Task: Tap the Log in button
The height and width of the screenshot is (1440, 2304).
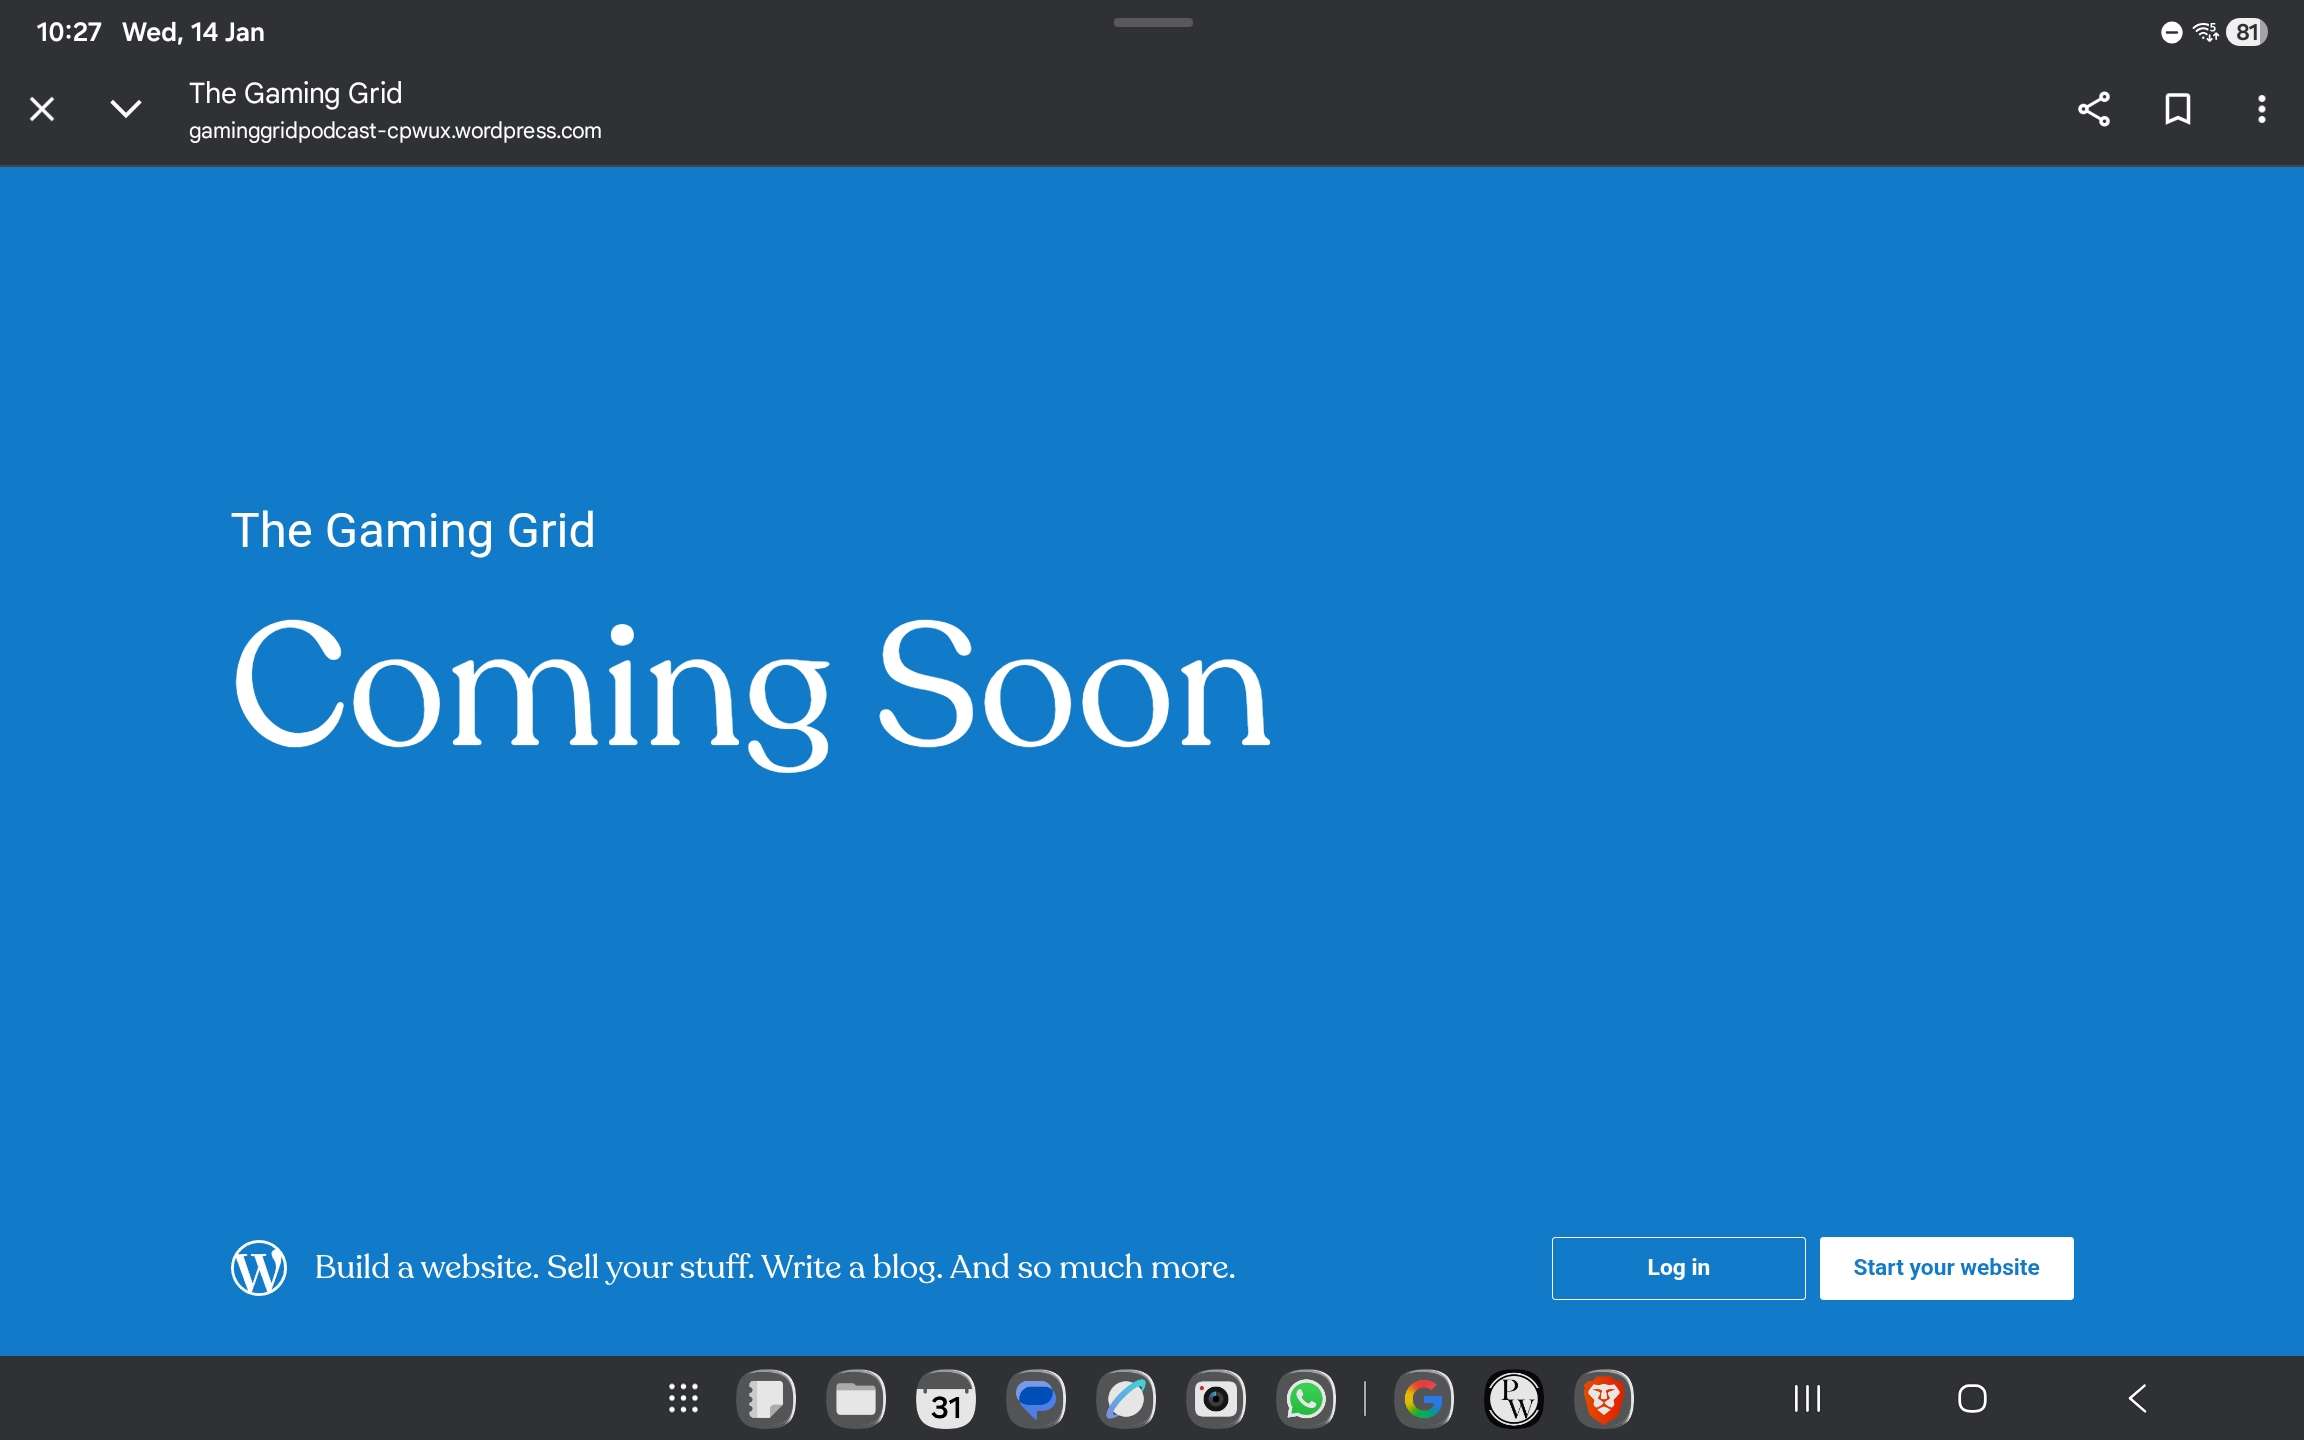Action: click(1676, 1268)
